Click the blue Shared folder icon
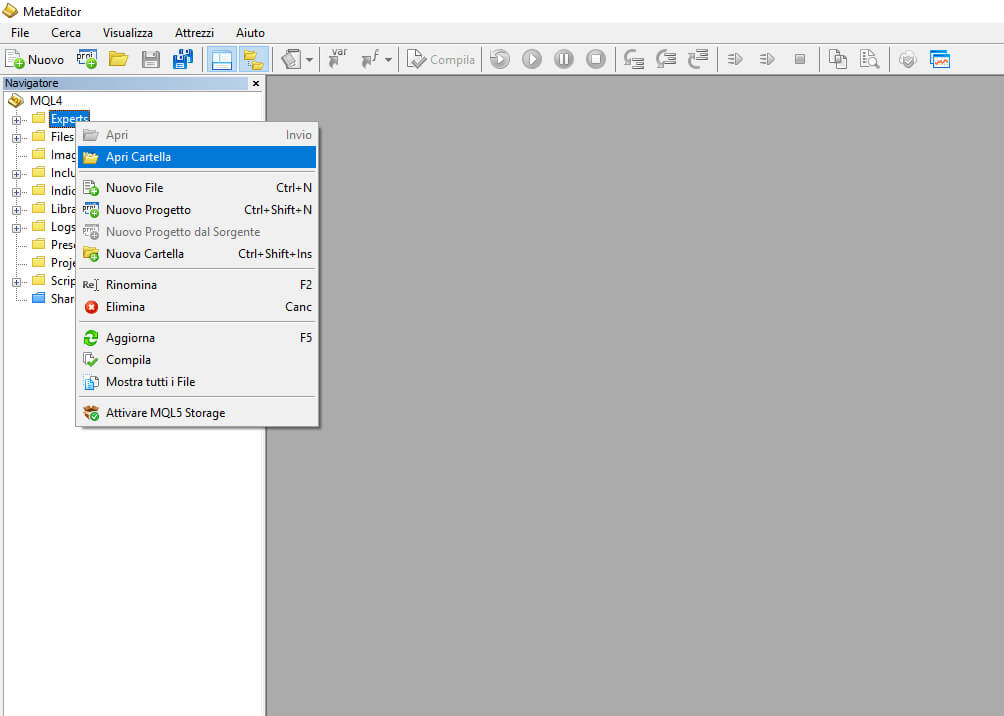Image resolution: width=1004 pixels, height=716 pixels. coord(39,298)
